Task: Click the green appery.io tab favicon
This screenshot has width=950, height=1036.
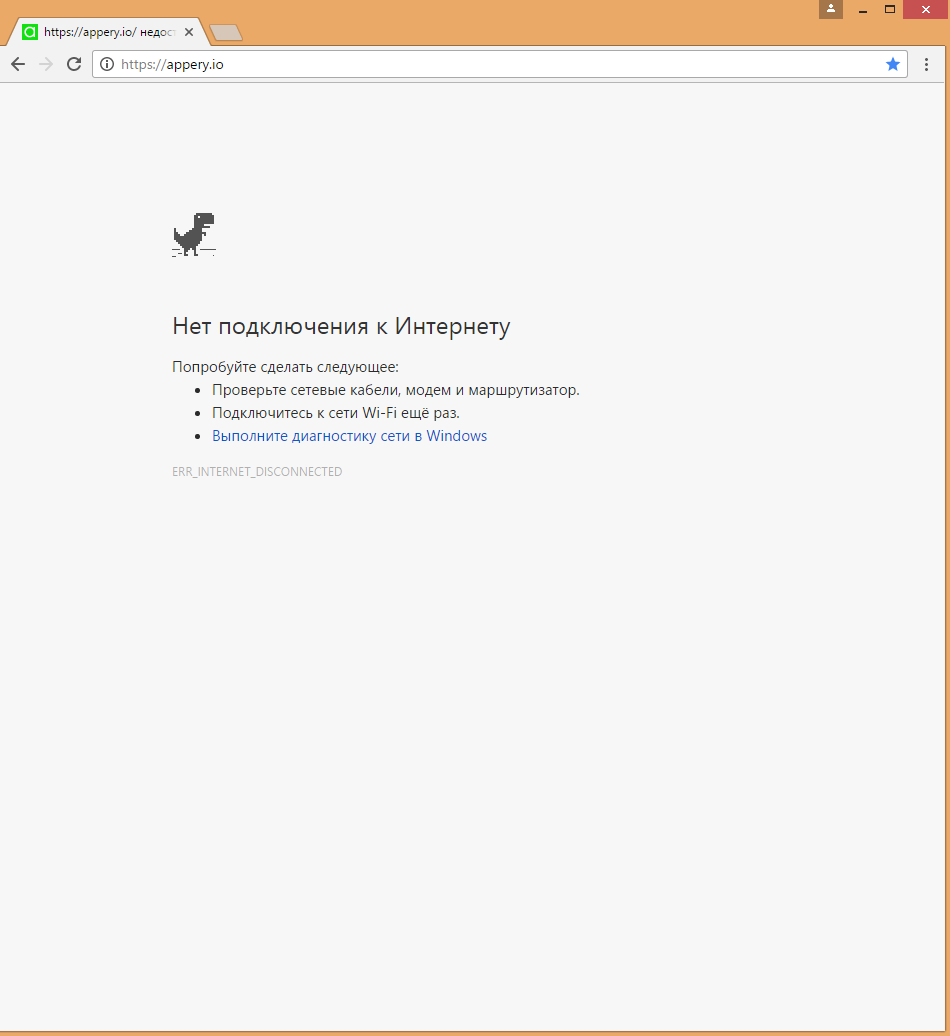Action: (30, 32)
